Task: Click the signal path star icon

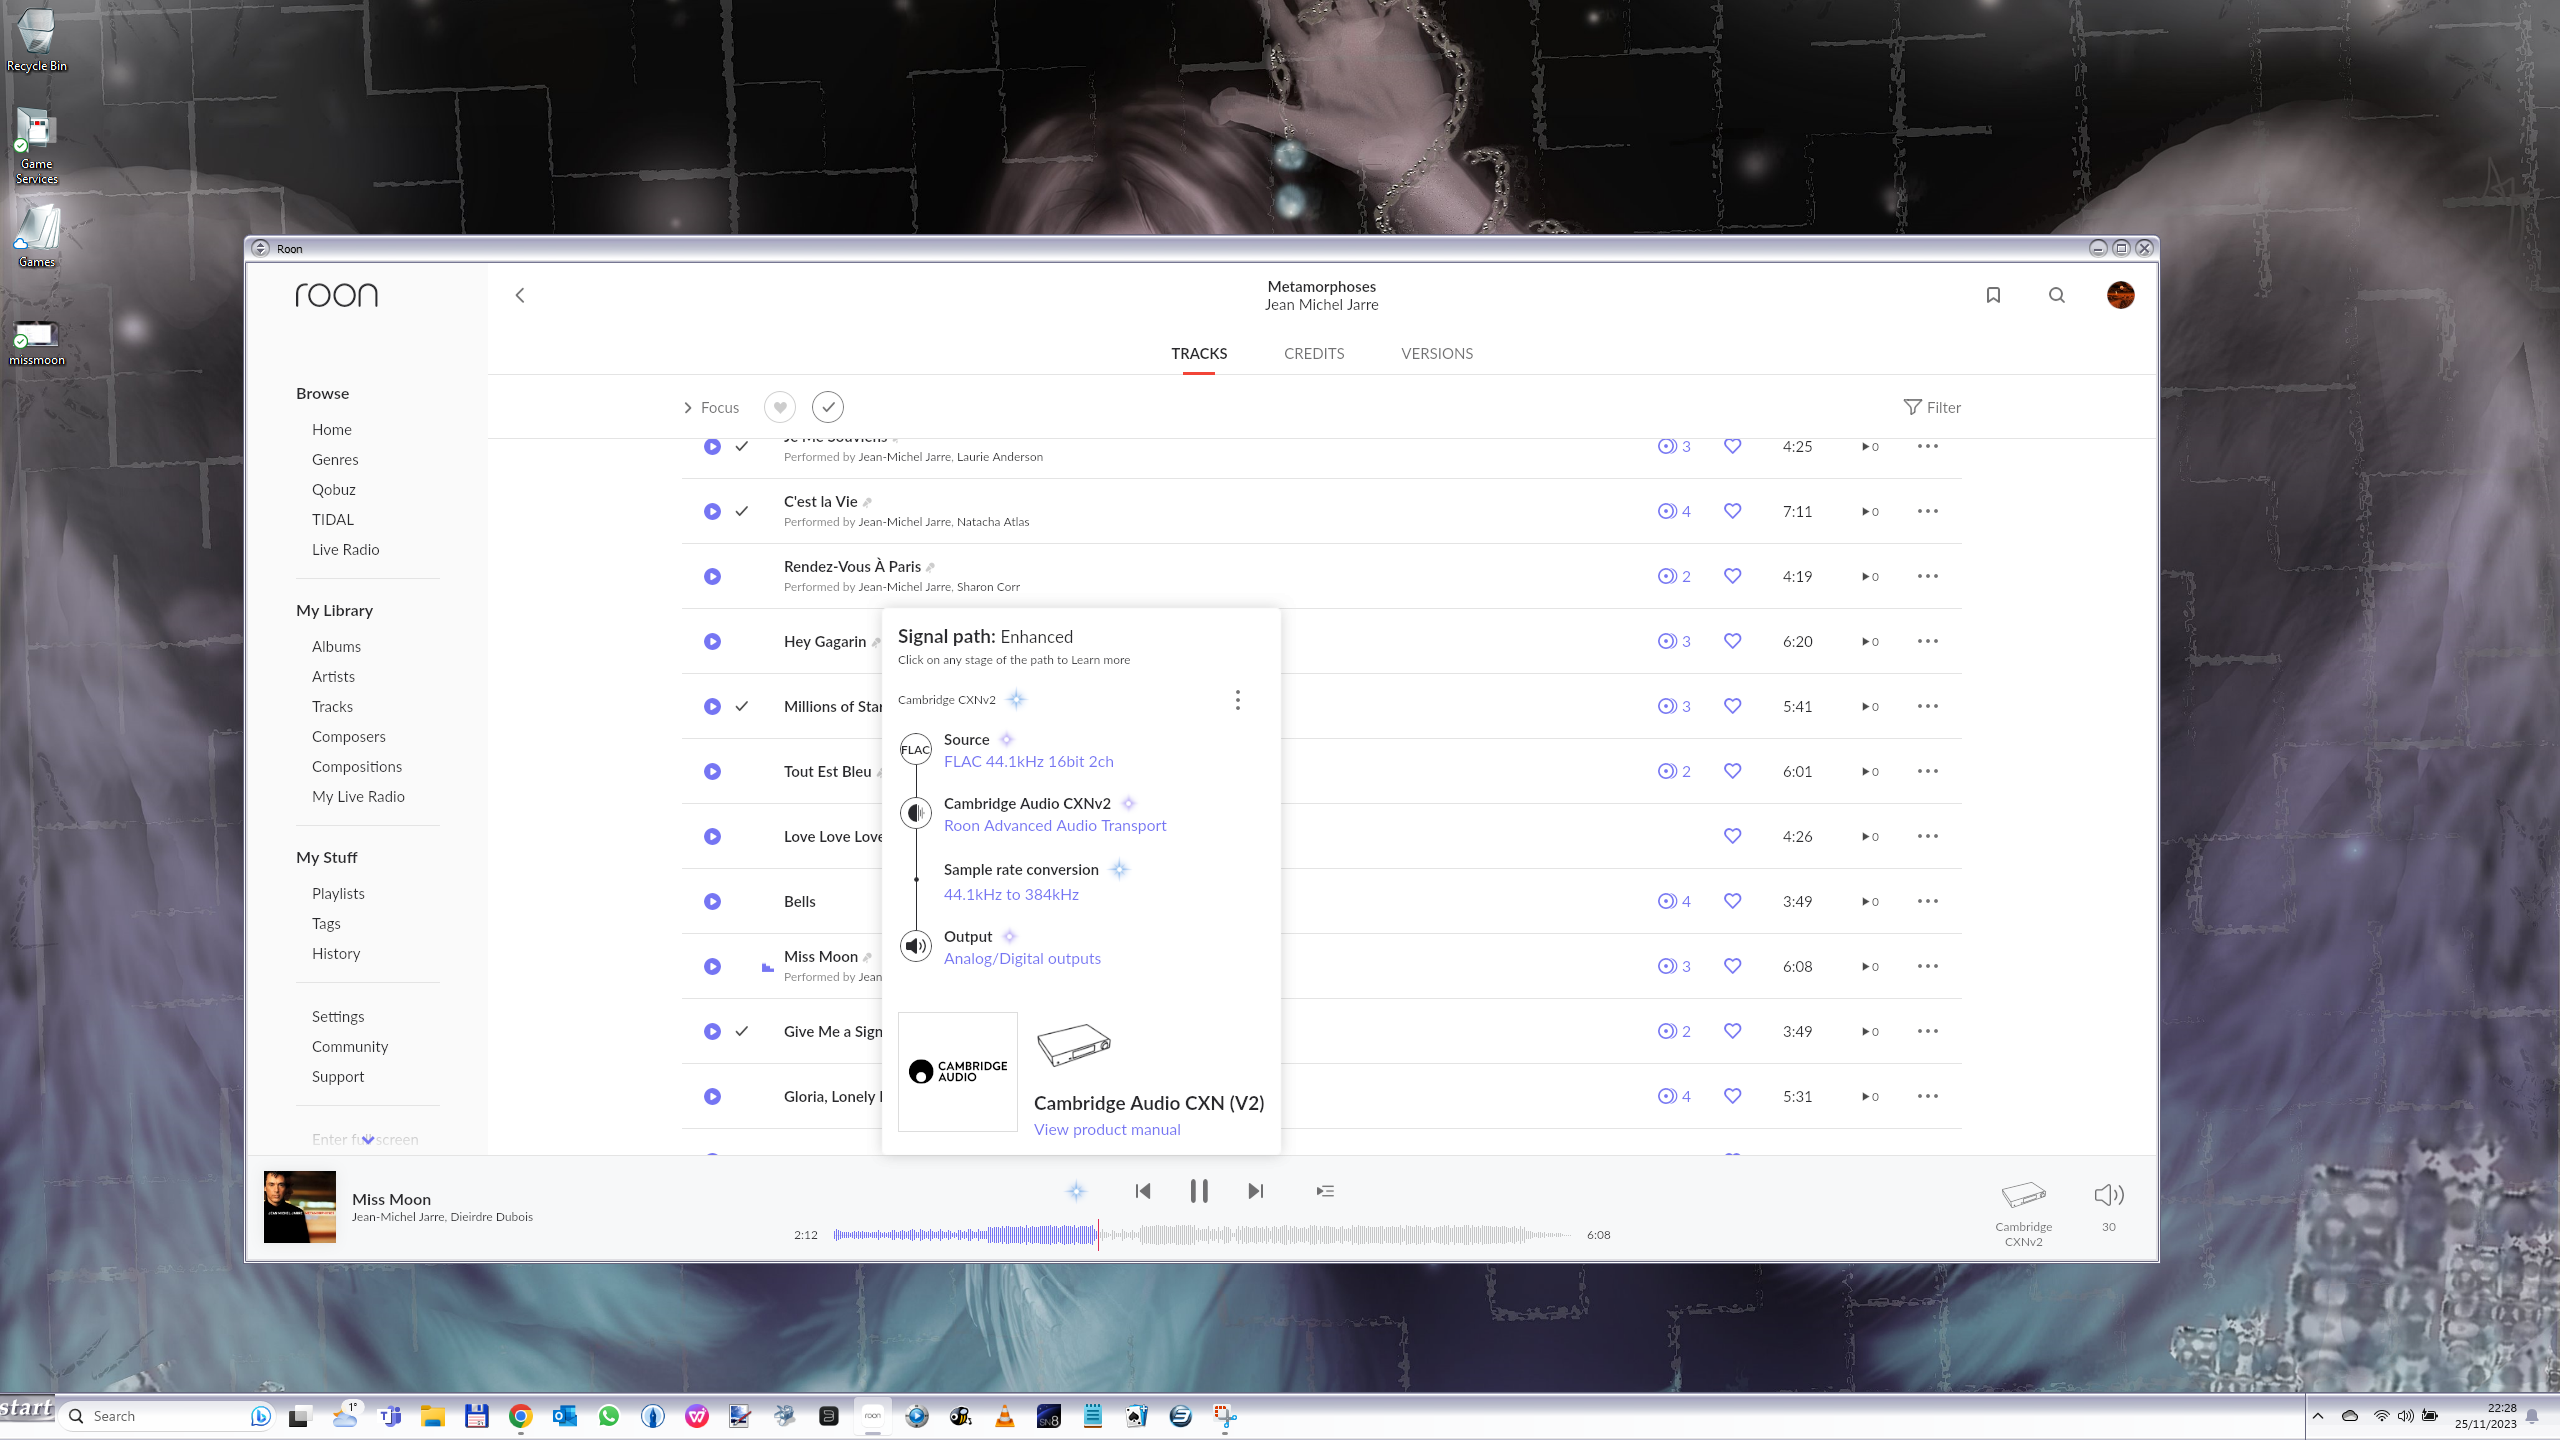Action: 1076,1191
